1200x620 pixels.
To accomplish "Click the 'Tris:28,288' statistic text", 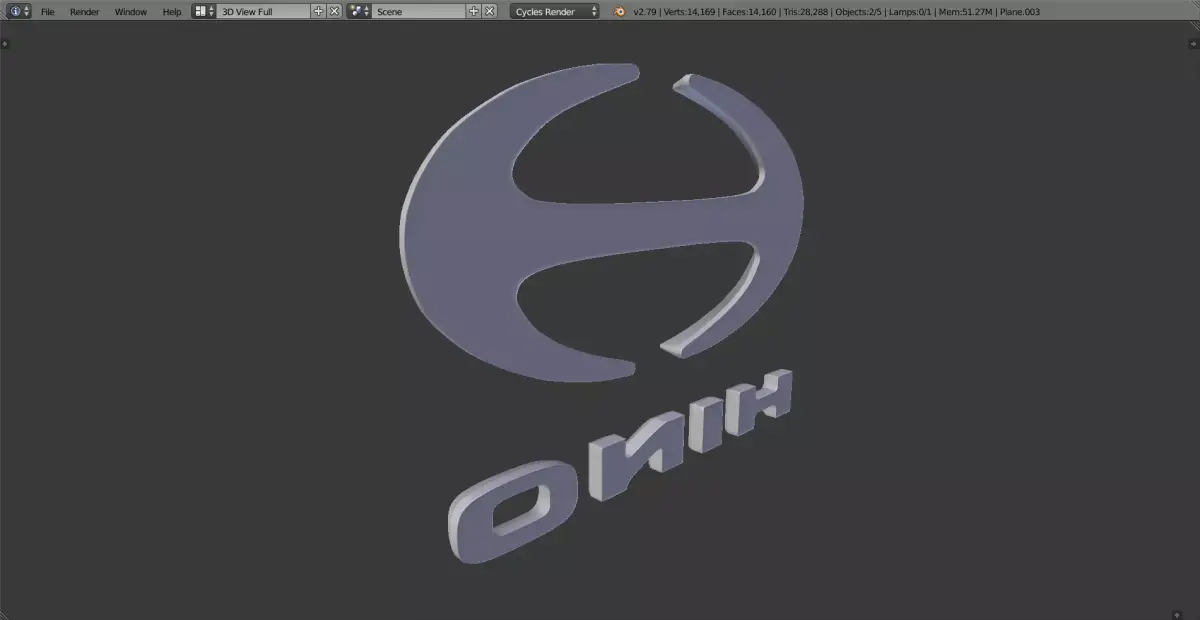I will [806, 12].
